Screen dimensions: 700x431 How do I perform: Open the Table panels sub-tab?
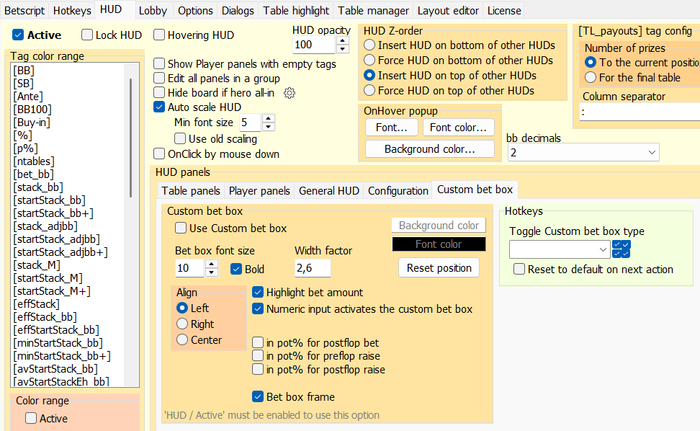[191, 191]
